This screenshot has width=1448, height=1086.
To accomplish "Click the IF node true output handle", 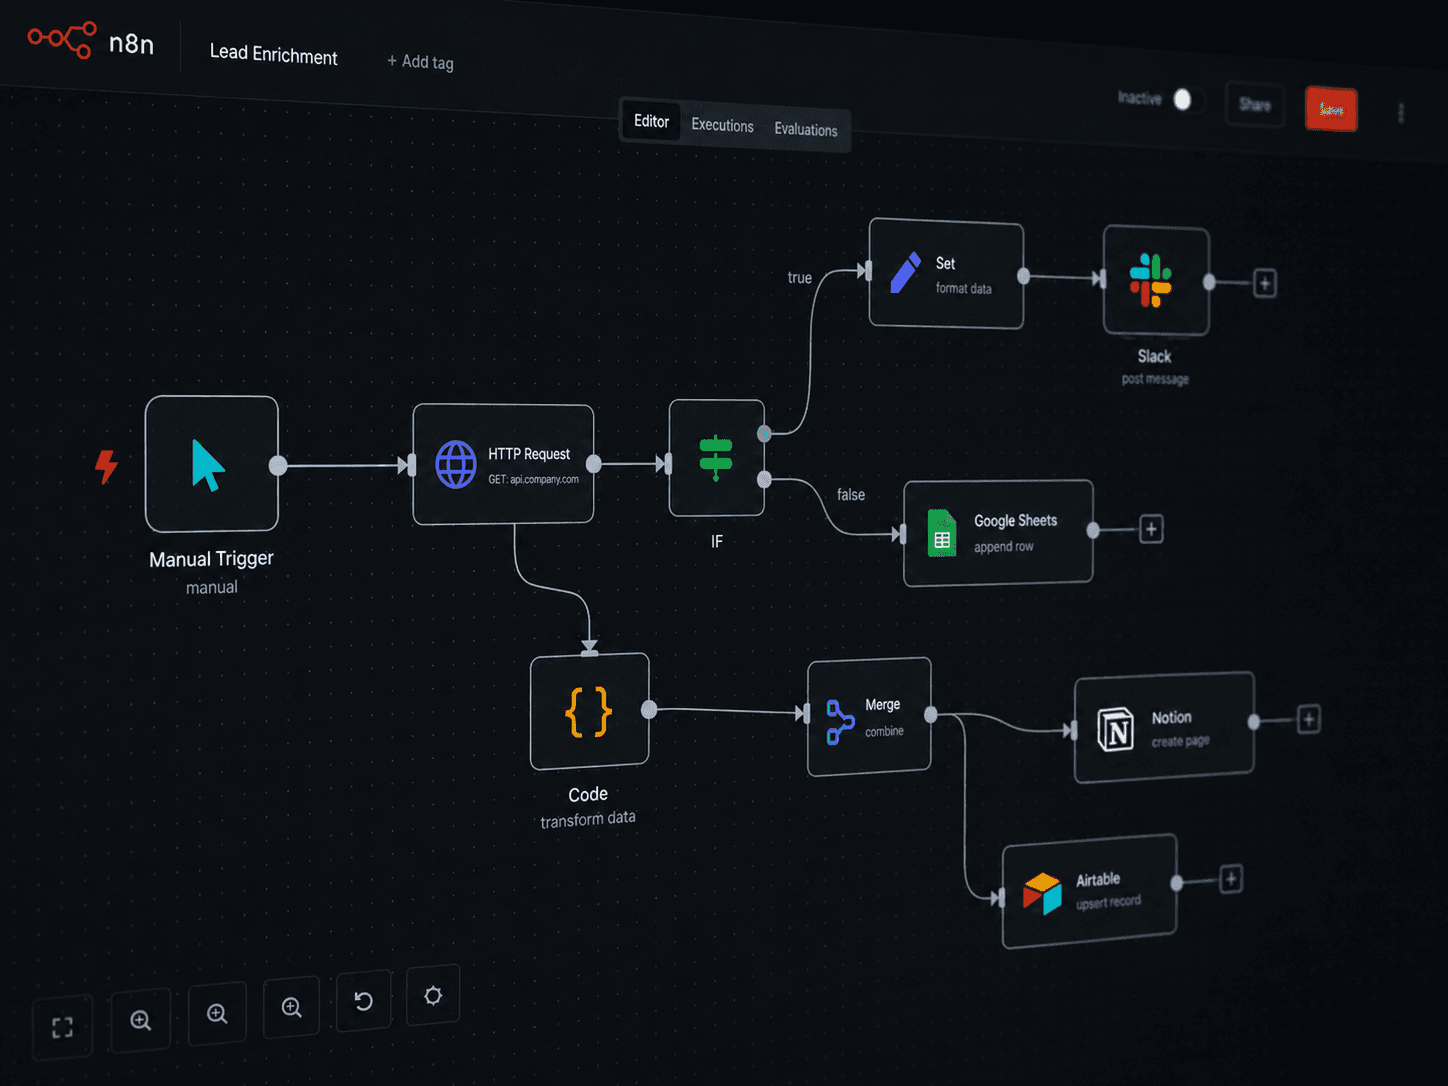I will point(764,433).
